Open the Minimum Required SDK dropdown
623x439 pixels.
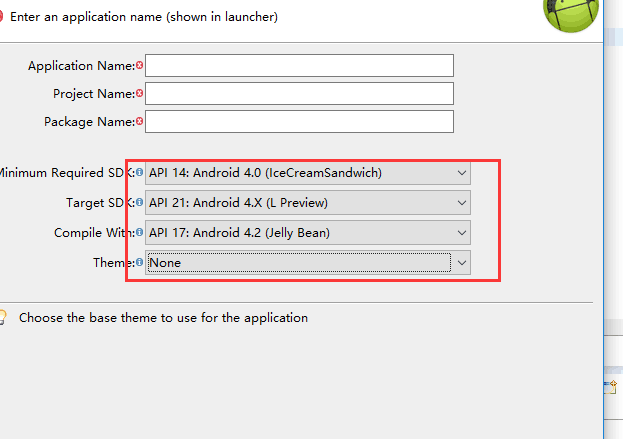click(x=308, y=173)
